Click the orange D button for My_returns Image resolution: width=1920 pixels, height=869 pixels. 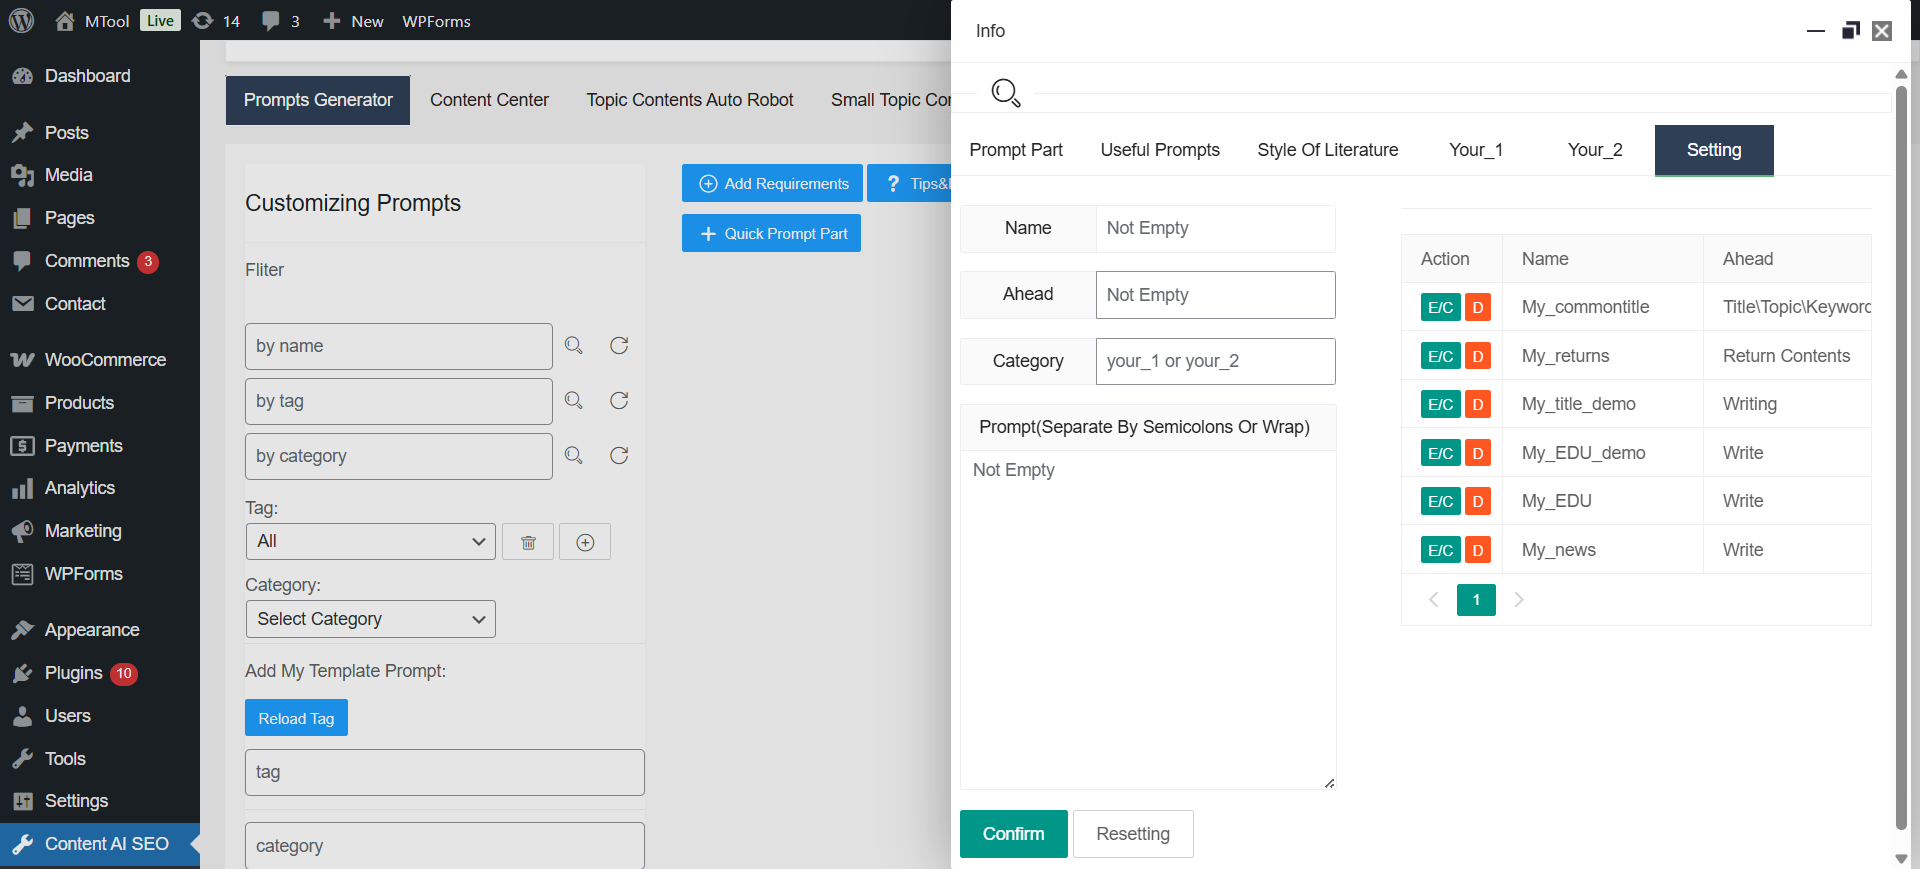pyautogui.click(x=1477, y=356)
